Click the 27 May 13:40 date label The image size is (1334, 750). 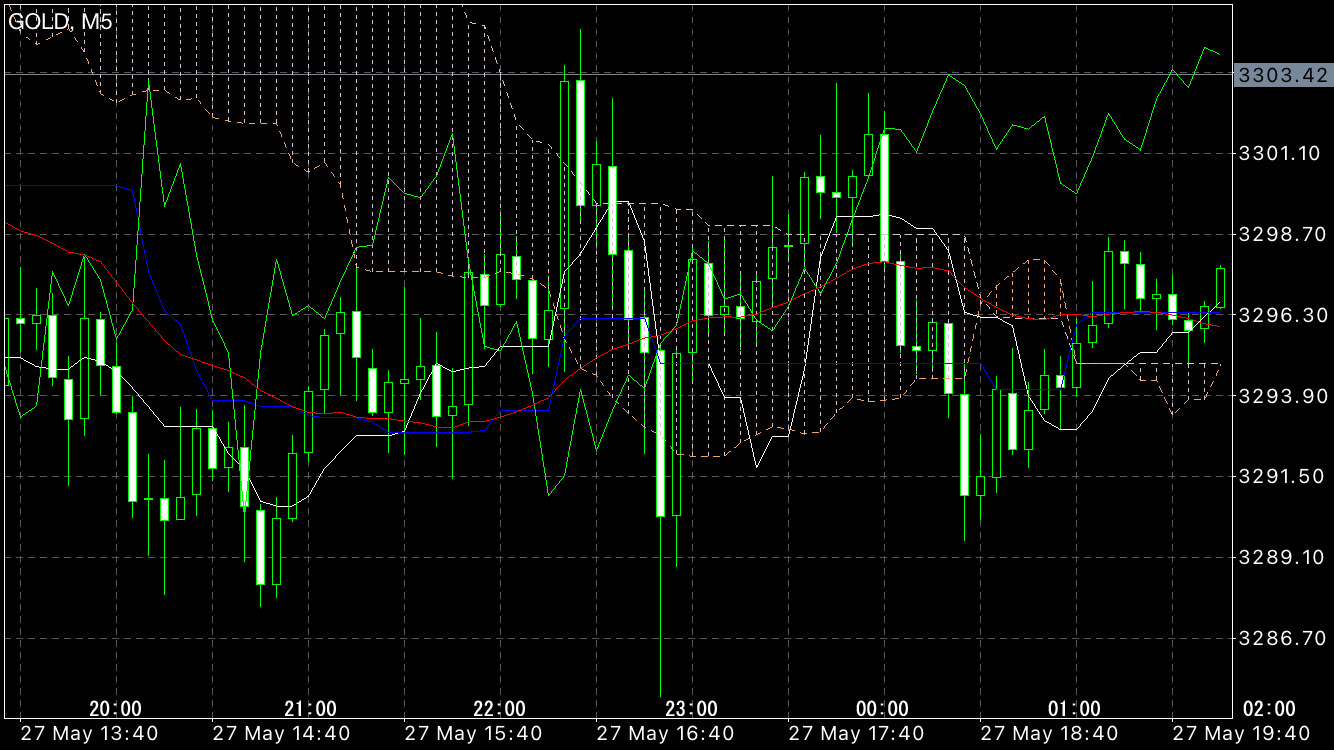[89, 734]
